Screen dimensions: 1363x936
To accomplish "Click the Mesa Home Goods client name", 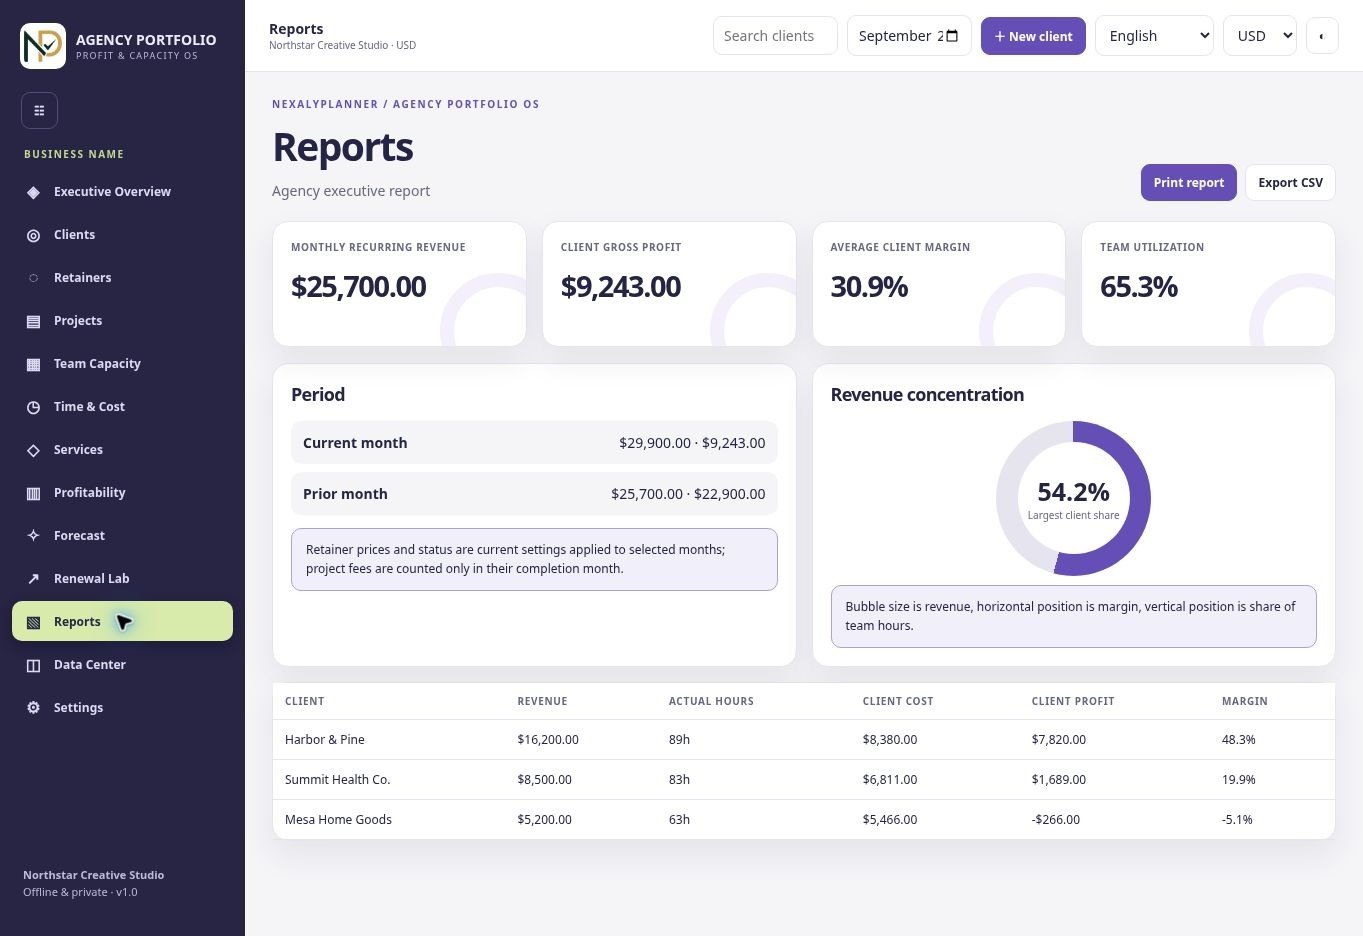I will click(x=338, y=820).
